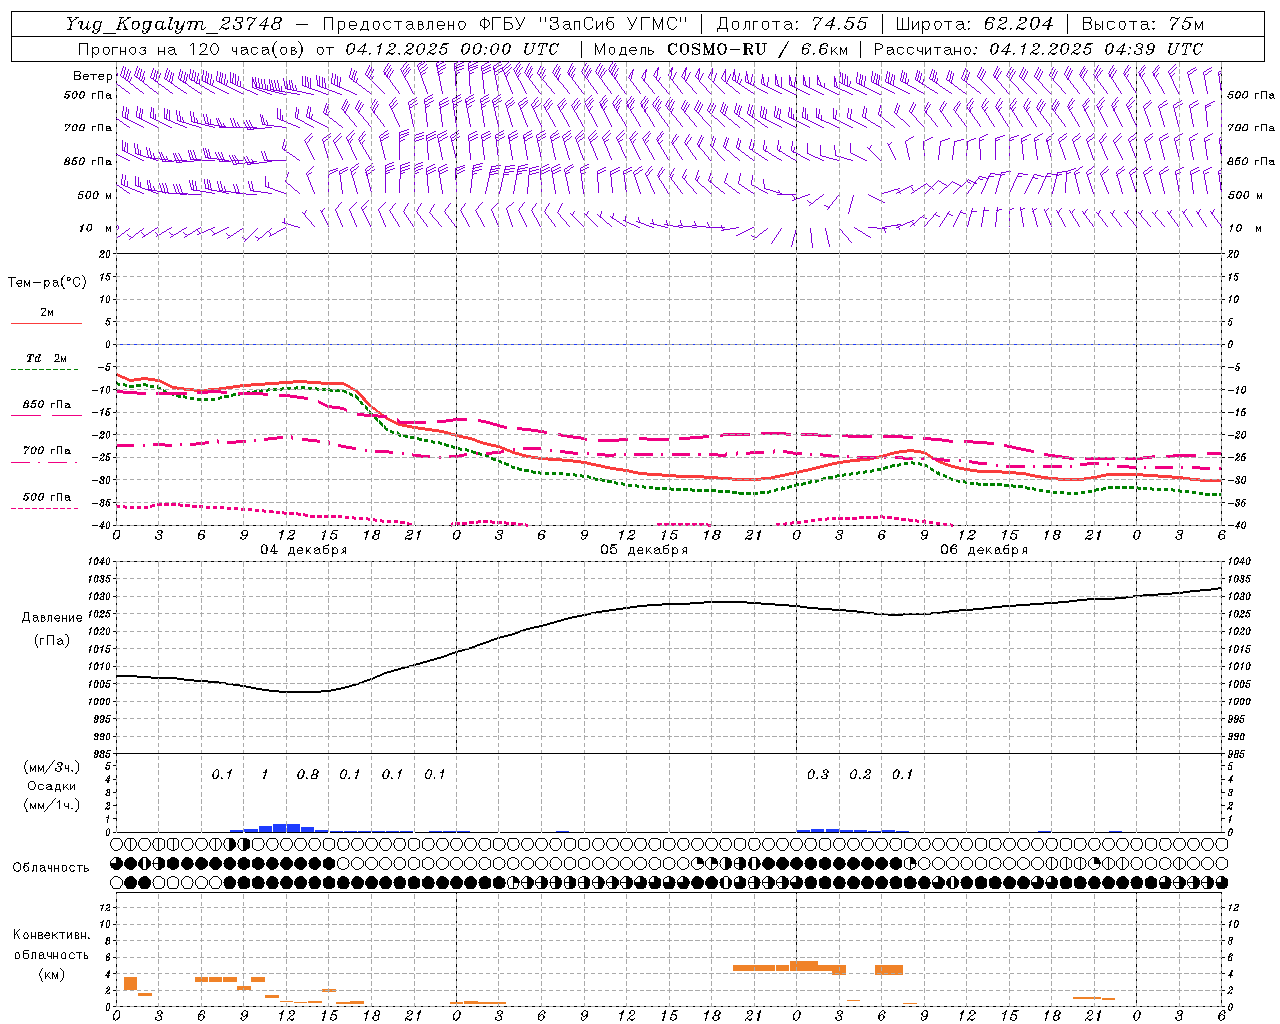Click the forecast header Прогноз на 120 часа(ов)

pyautogui.click(x=193, y=49)
